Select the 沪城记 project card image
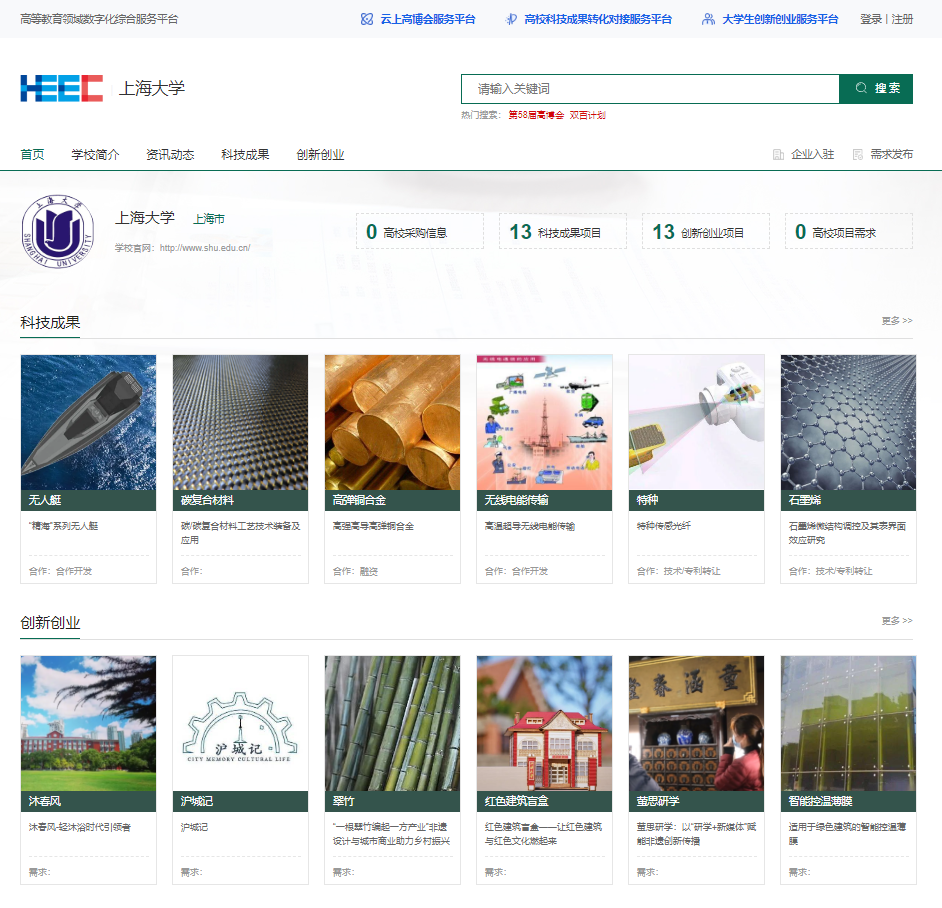 coord(240,723)
